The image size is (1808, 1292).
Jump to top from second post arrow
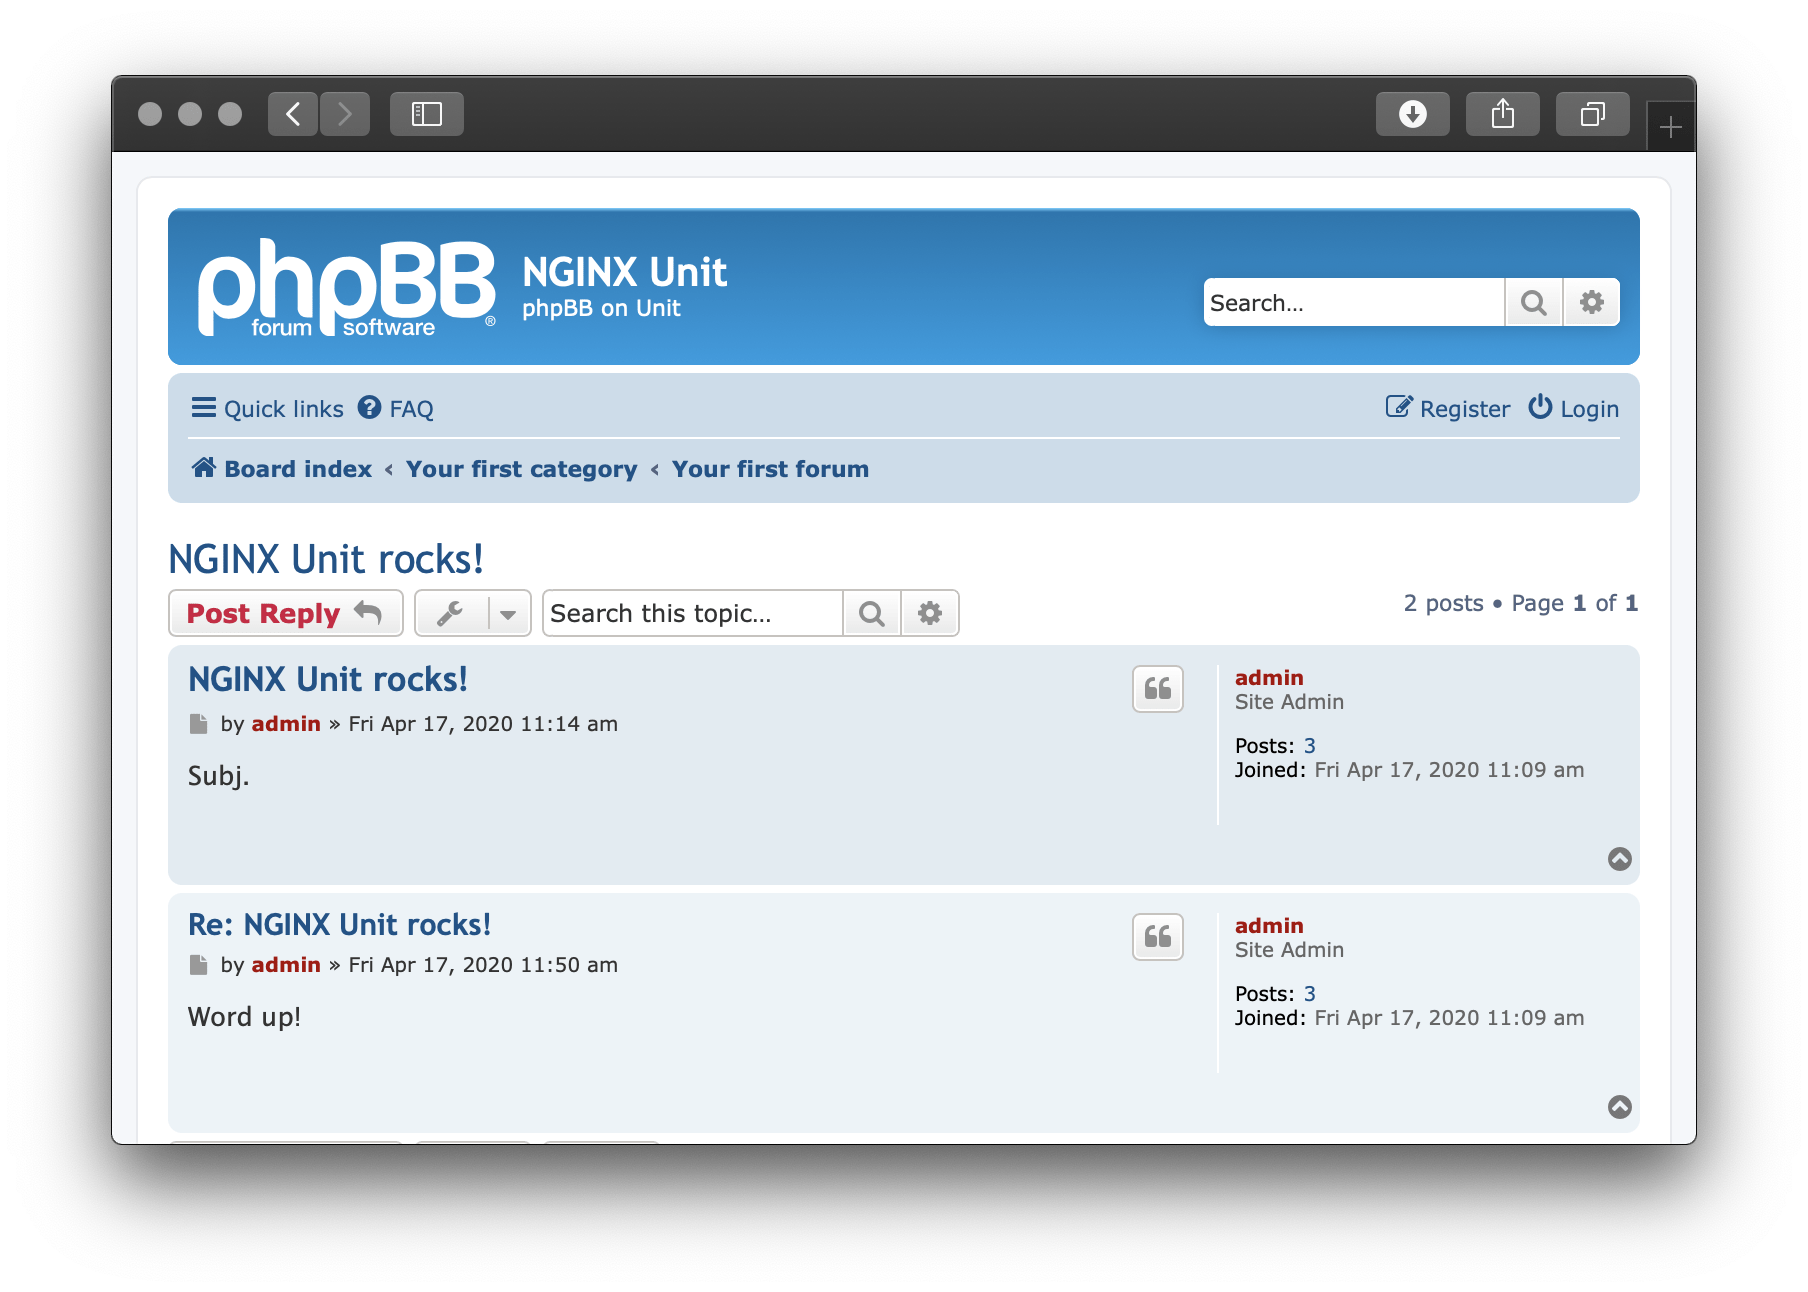(x=1620, y=1107)
